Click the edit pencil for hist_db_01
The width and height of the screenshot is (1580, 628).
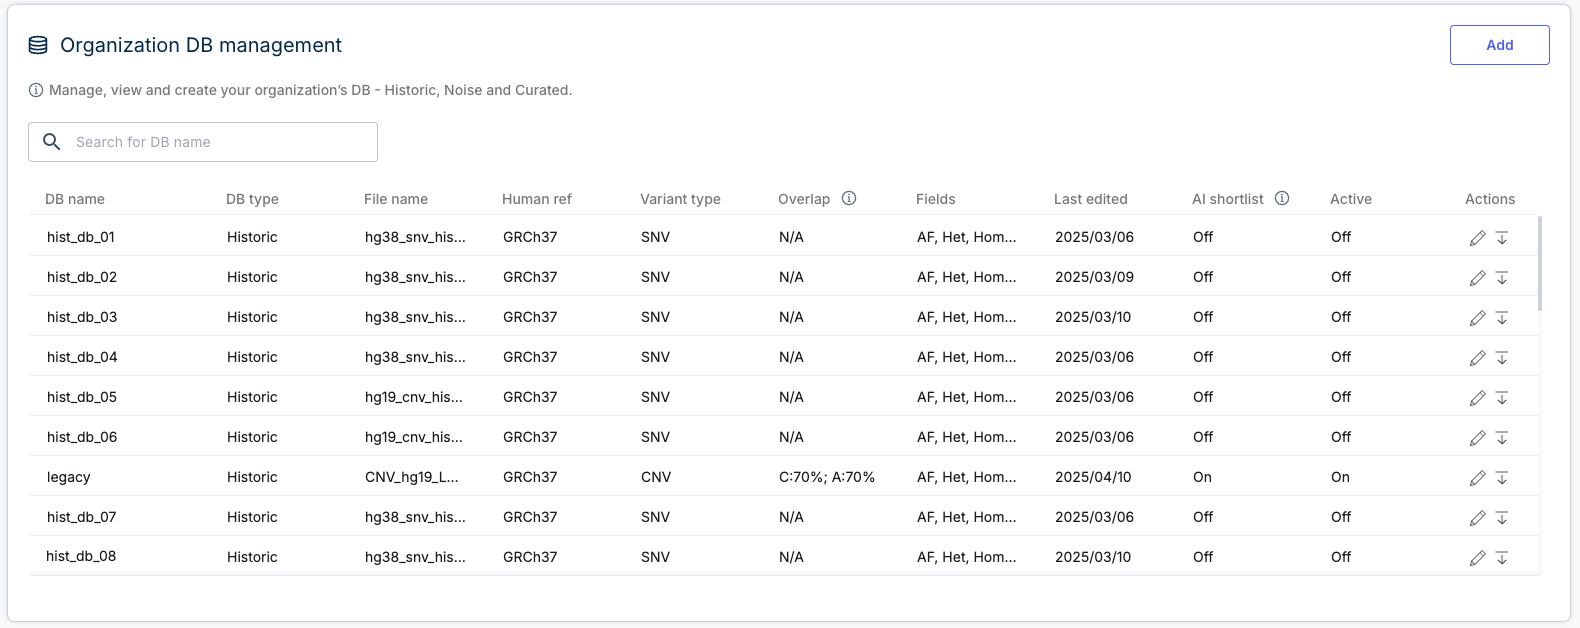pyautogui.click(x=1477, y=238)
